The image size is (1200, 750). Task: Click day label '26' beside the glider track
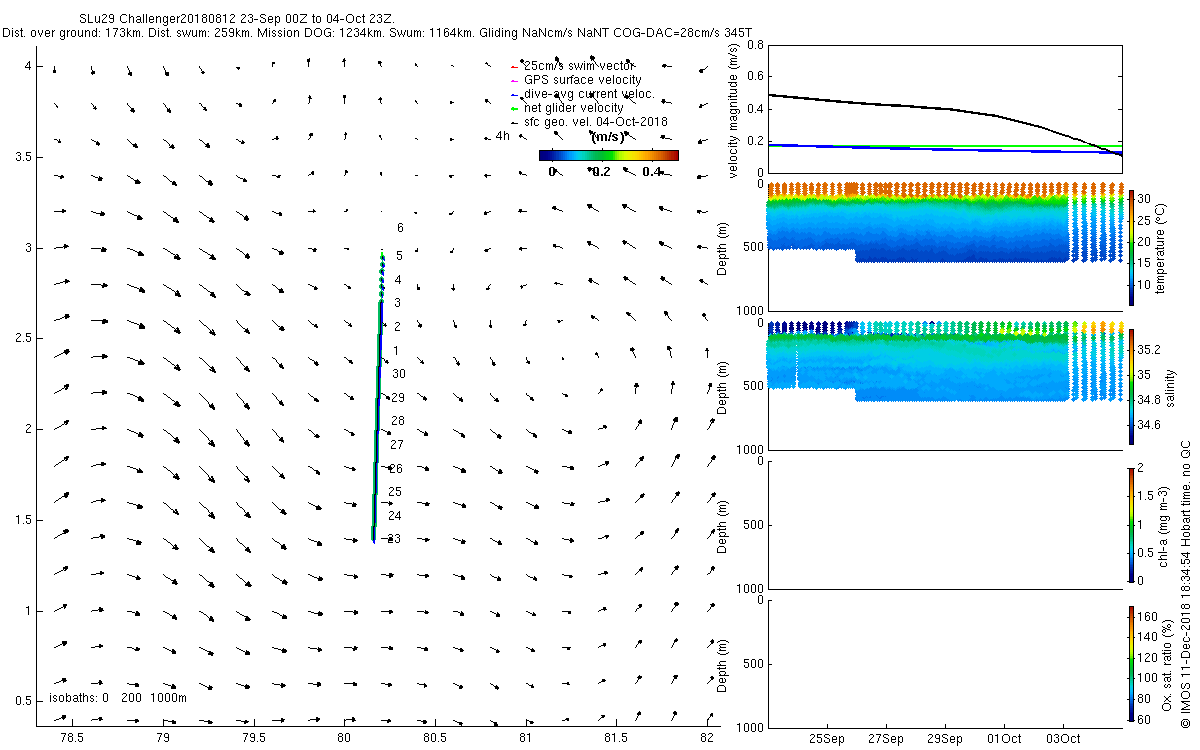(x=395, y=469)
